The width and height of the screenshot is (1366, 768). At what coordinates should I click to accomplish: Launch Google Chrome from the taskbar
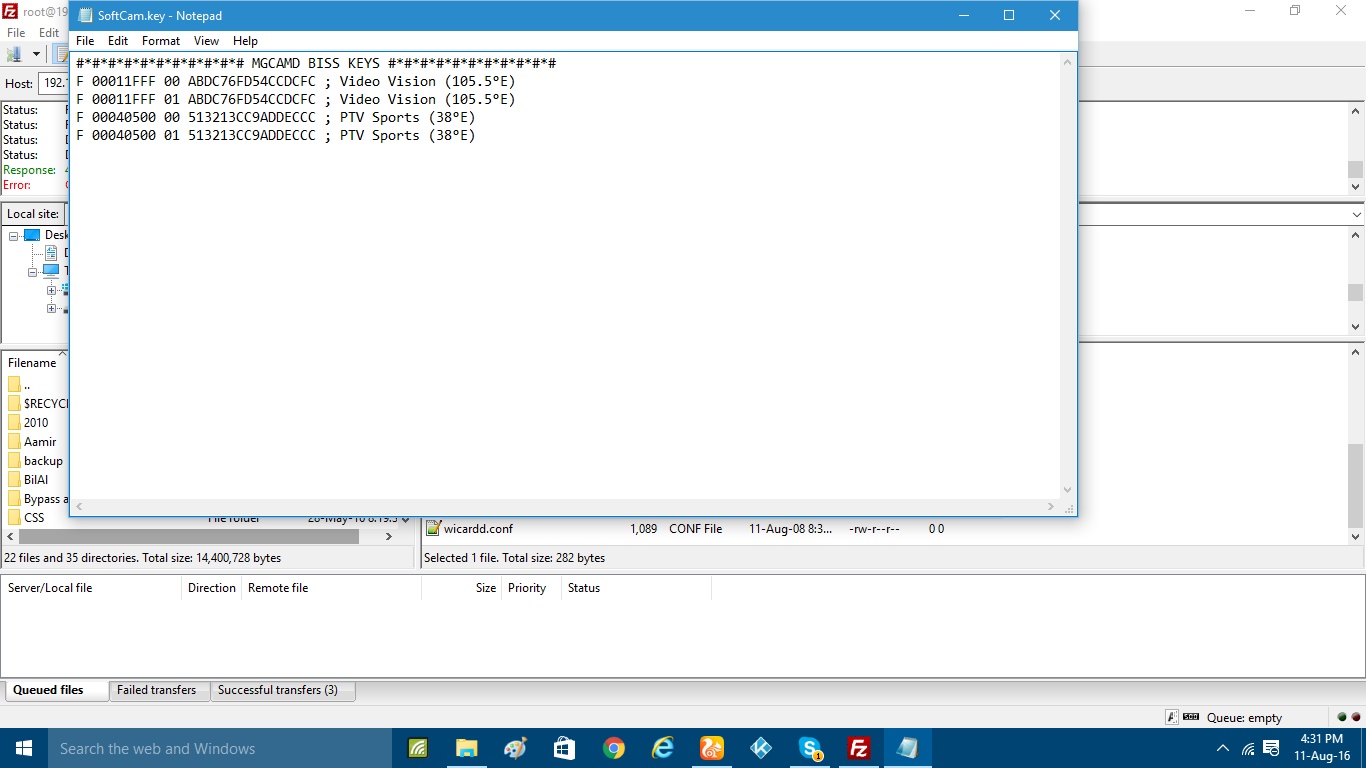614,748
